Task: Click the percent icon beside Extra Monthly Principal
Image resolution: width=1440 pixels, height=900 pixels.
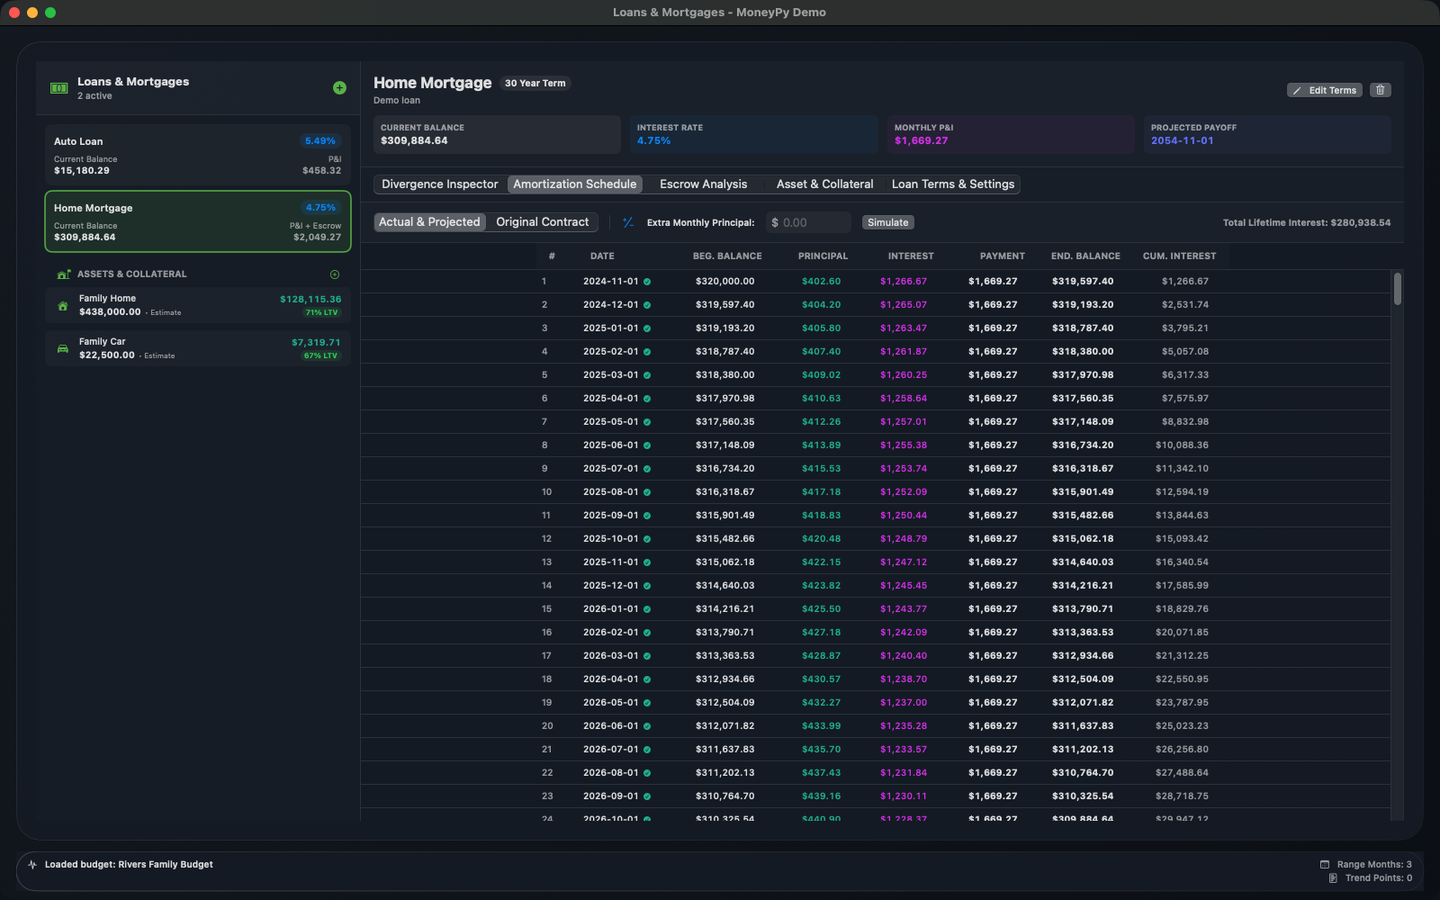Action: (628, 222)
